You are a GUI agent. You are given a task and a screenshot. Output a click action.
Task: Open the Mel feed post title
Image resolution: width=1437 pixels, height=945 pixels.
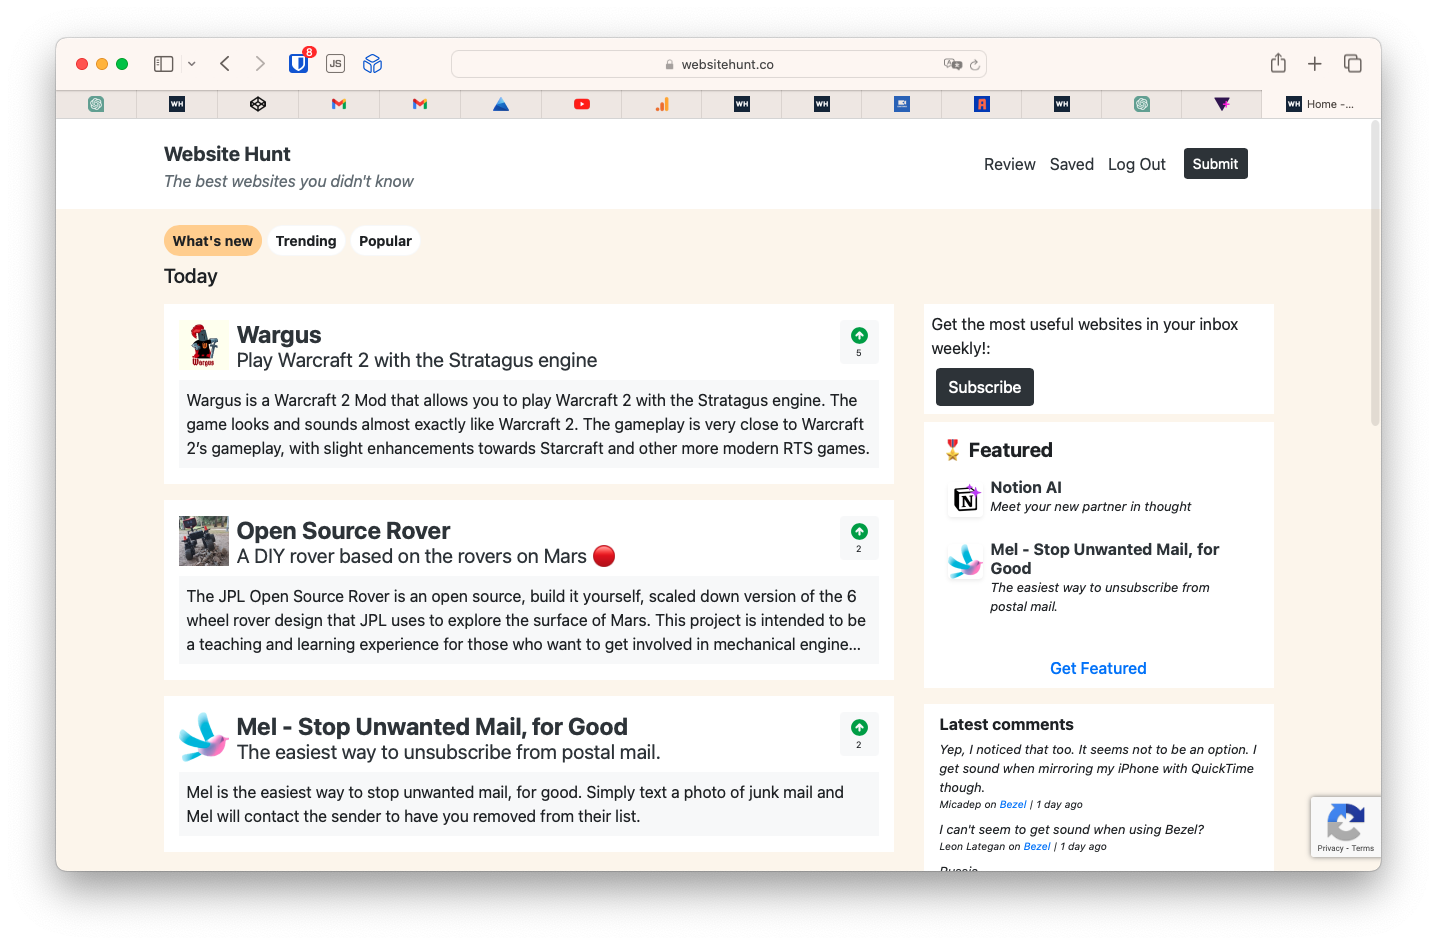[432, 727]
